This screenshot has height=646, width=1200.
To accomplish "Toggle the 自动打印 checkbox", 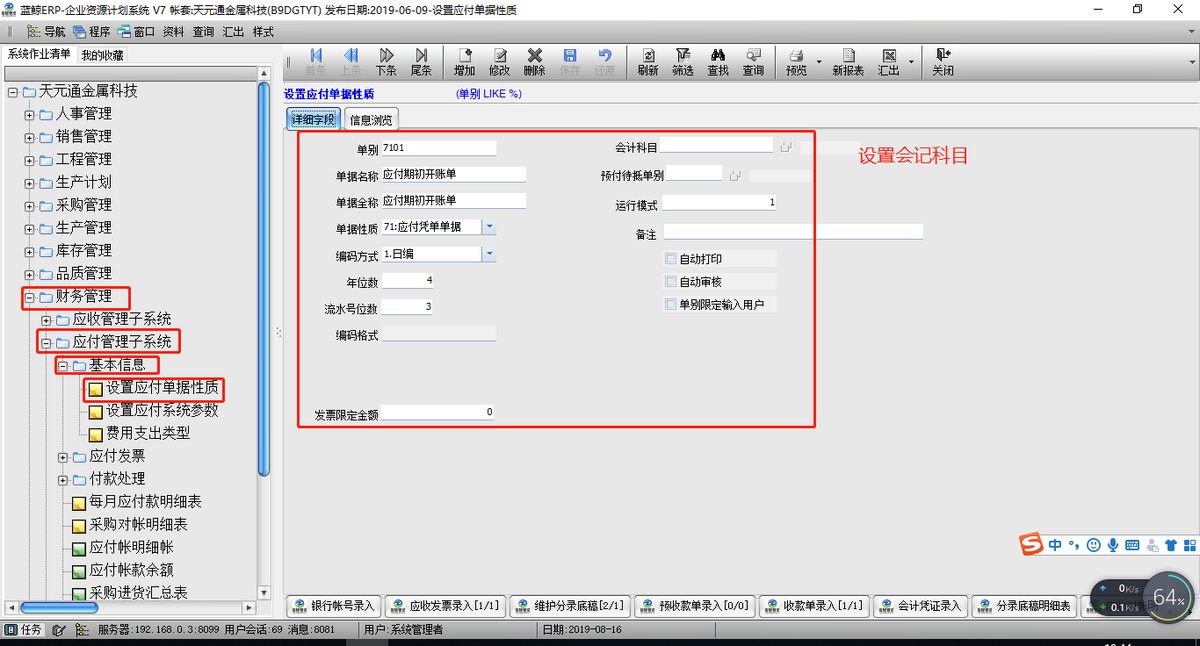I will (671, 259).
